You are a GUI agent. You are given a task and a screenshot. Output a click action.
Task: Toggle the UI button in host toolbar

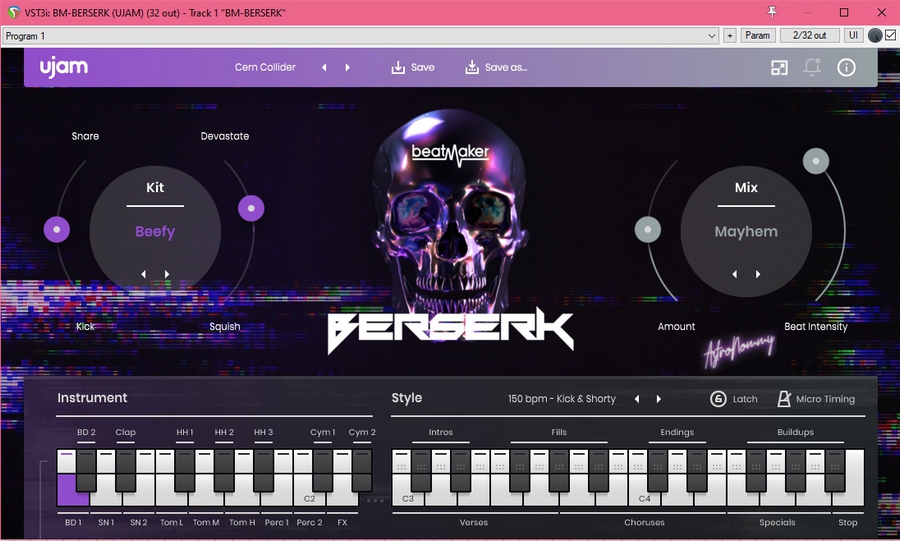[x=853, y=35]
